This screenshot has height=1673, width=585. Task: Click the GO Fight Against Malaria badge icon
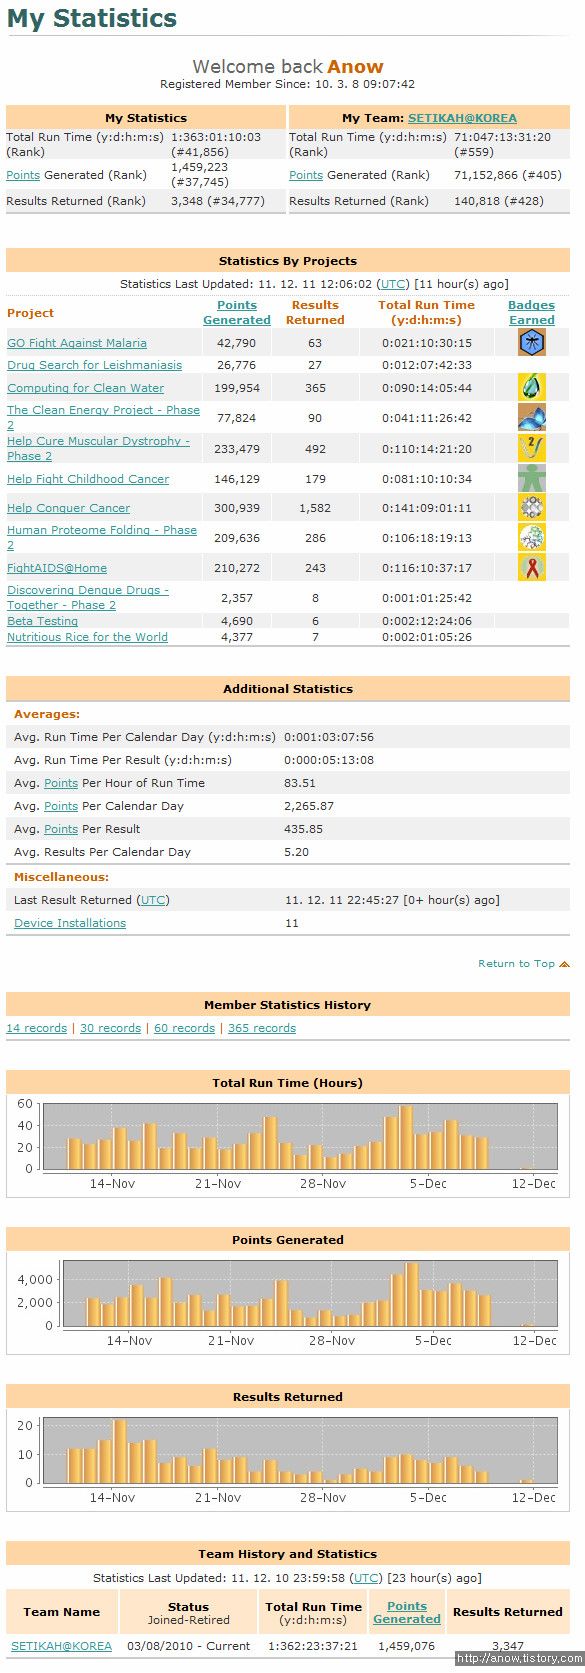531,343
